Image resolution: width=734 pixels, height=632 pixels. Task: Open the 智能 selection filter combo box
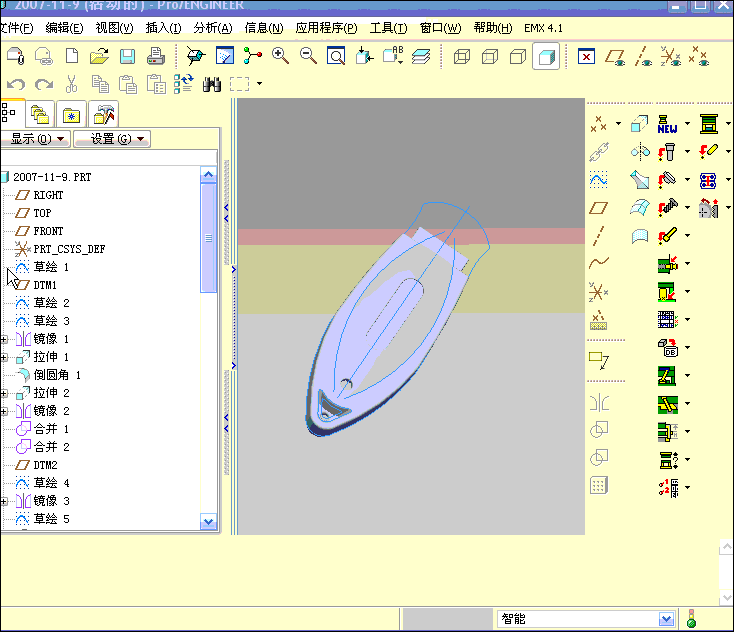click(x=586, y=619)
